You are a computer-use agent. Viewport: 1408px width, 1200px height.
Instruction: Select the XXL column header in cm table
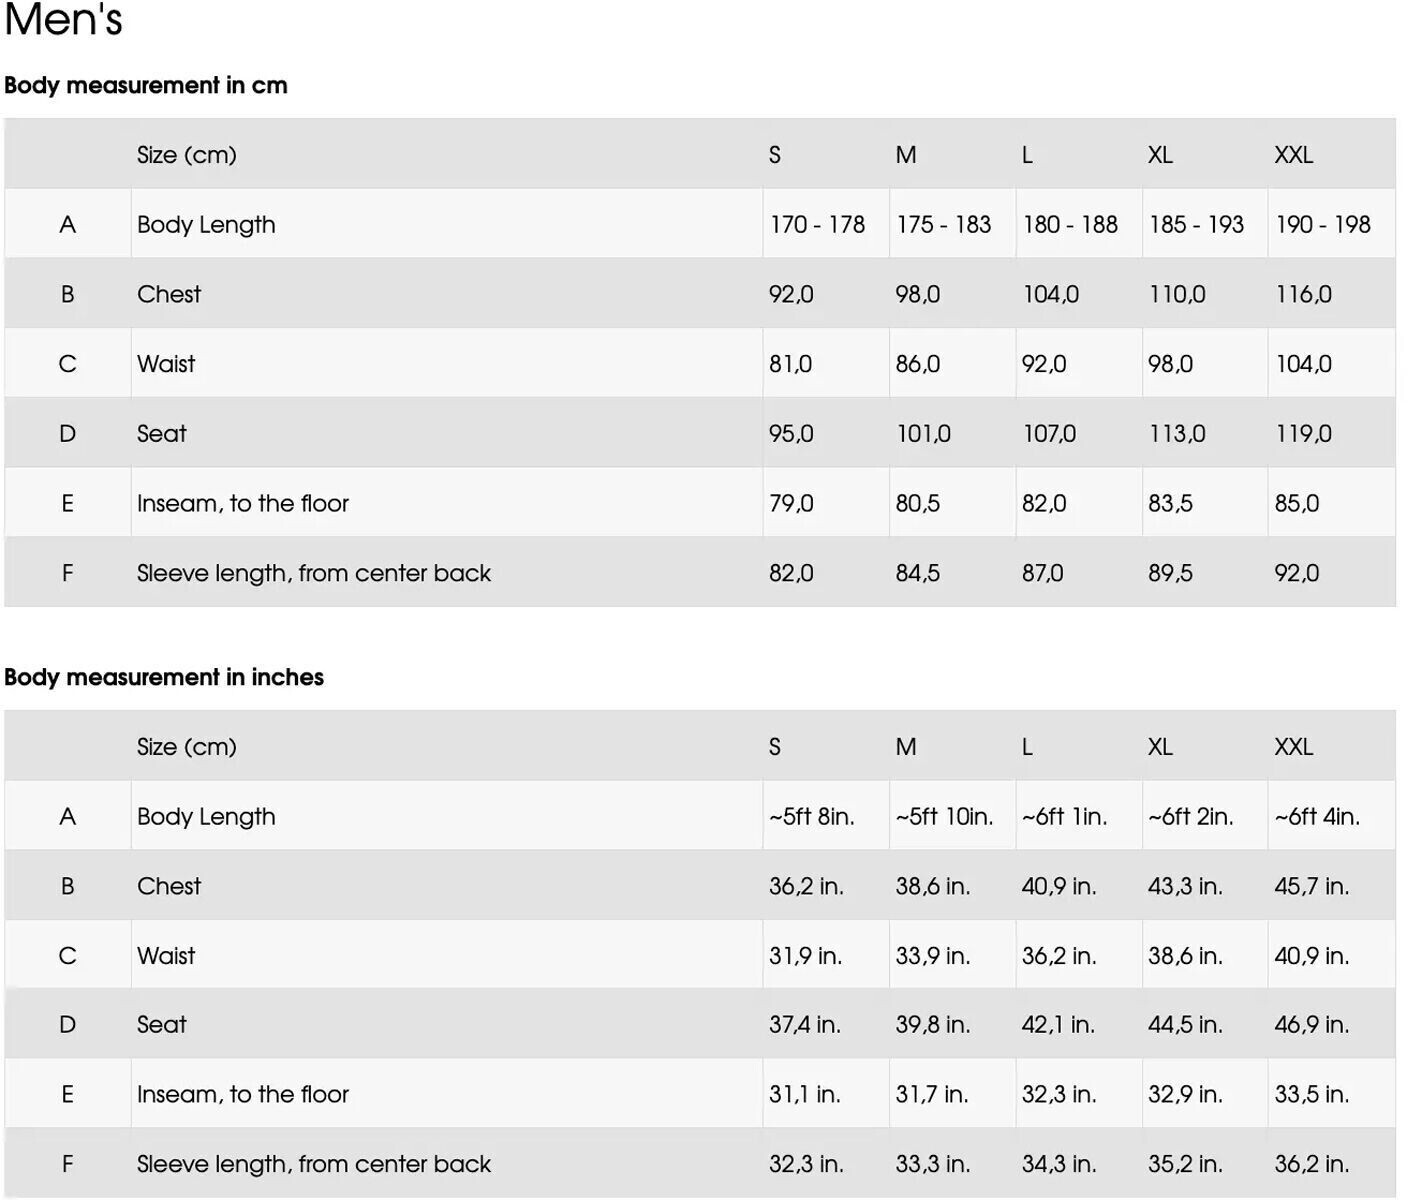1293,155
